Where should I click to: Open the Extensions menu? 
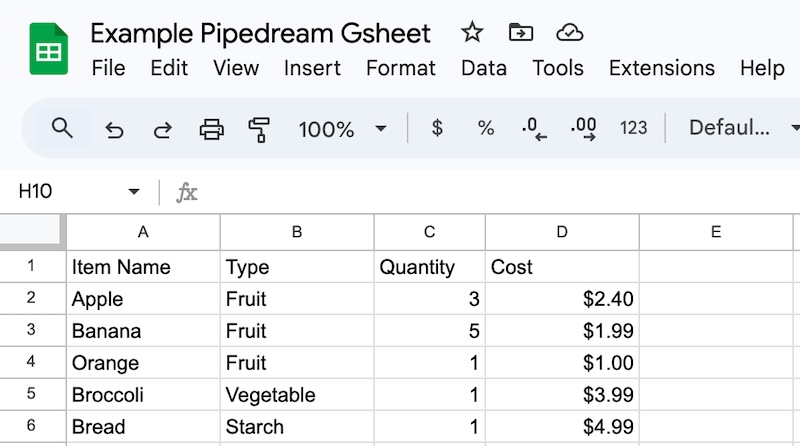tap(662, 68)
